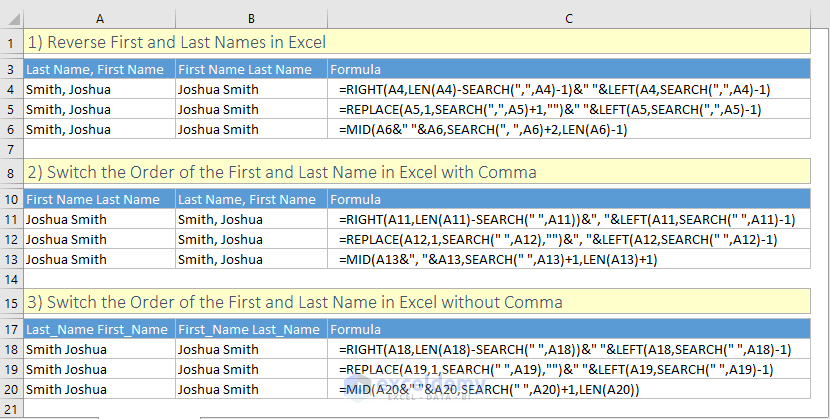This screenshot has height=419, width=830.
Task: Select cell B4 'Joshua Smith'
Action: click(x=251, y=89)
